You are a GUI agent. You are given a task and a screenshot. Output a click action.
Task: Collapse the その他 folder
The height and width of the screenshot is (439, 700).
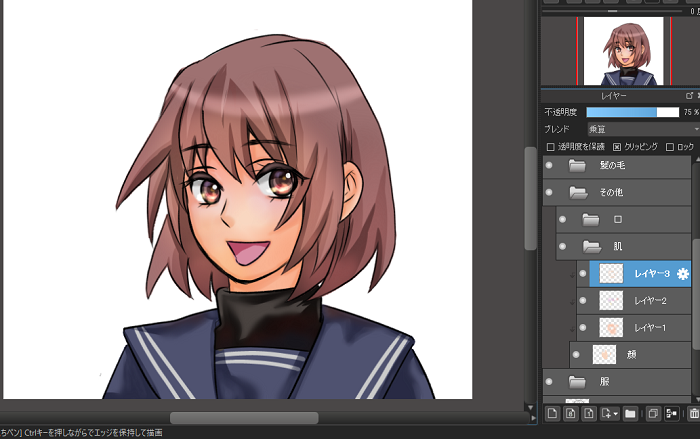tap(576, 192)
